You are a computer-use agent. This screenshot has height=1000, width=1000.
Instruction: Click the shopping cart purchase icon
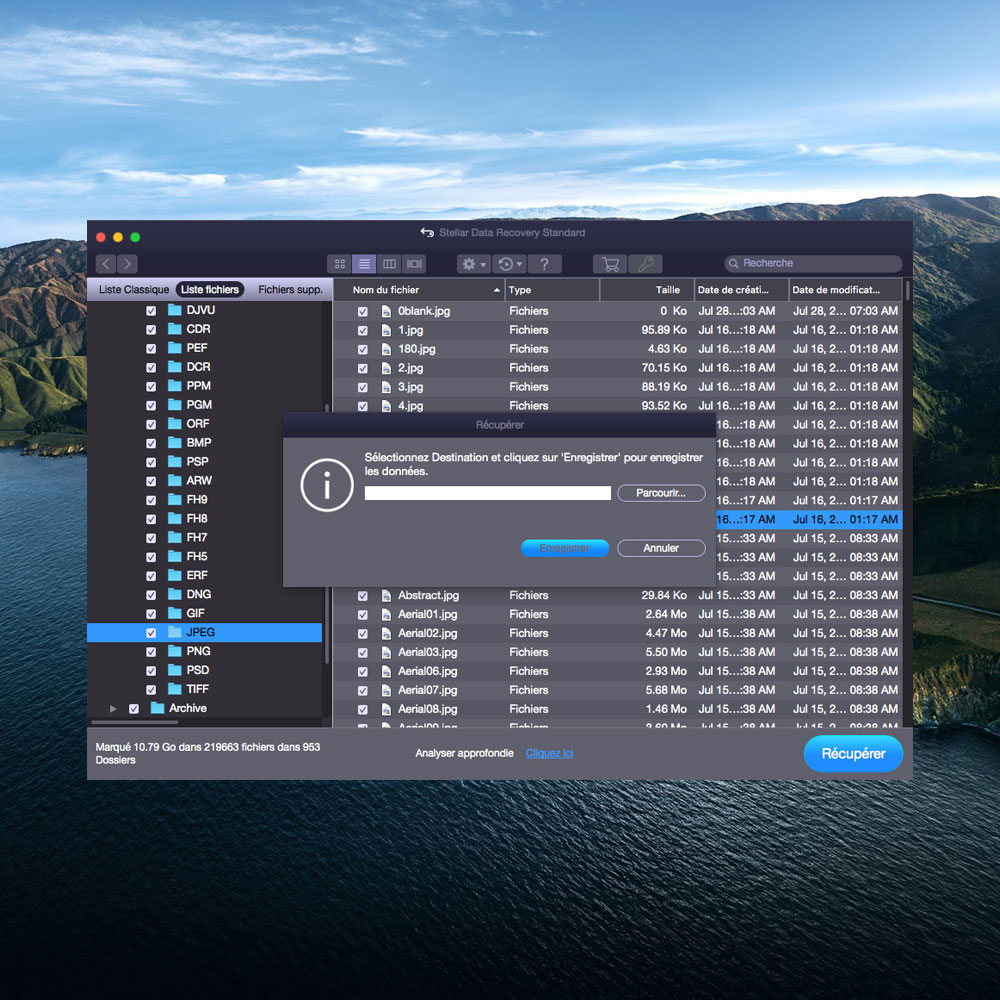point(610,264)
